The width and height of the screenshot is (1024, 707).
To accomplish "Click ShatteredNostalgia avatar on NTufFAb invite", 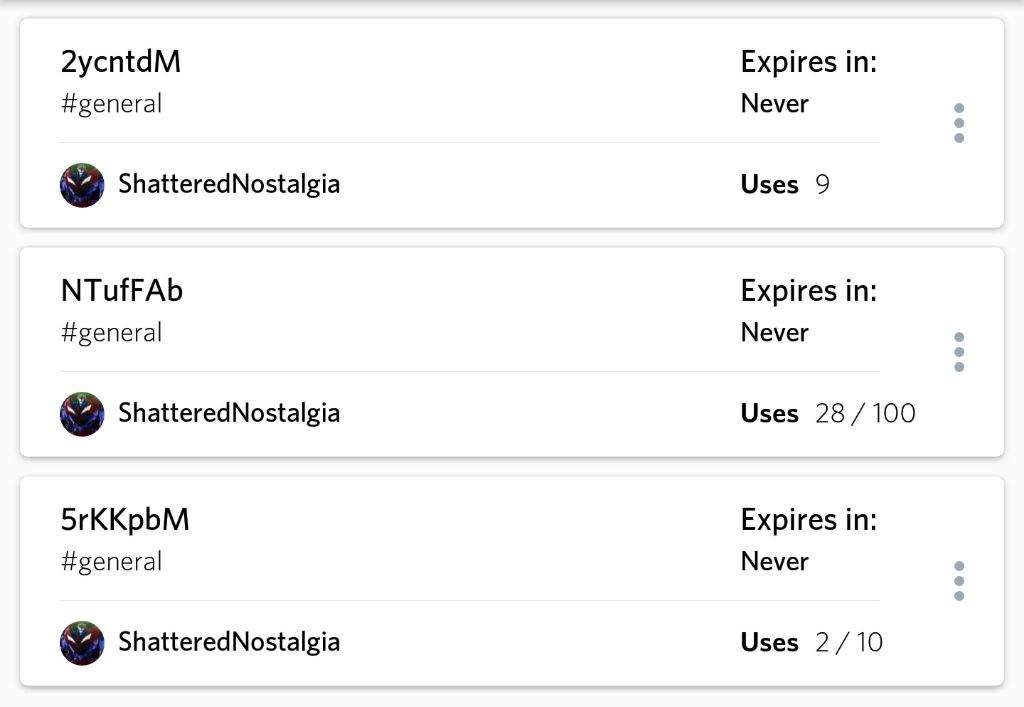I will tap(82, 414).
